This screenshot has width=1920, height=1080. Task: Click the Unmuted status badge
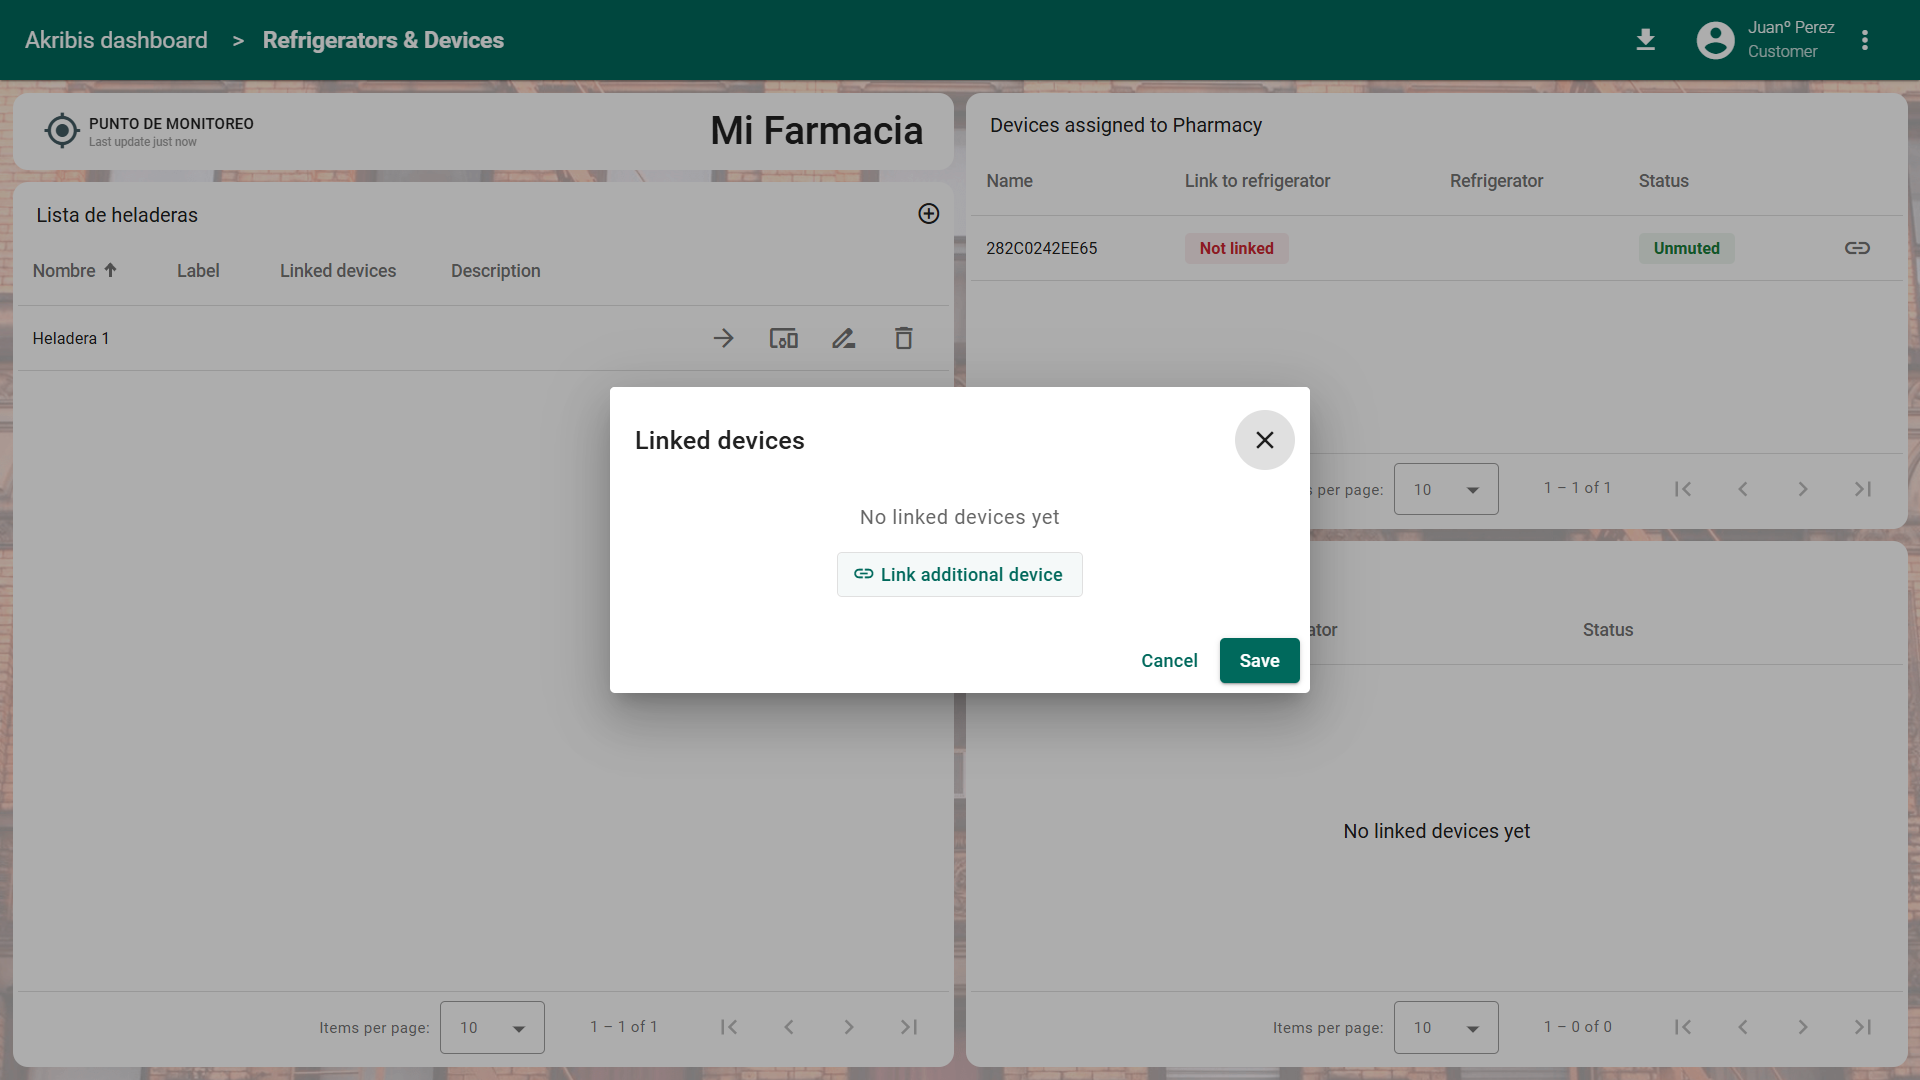coord(1686,248)
